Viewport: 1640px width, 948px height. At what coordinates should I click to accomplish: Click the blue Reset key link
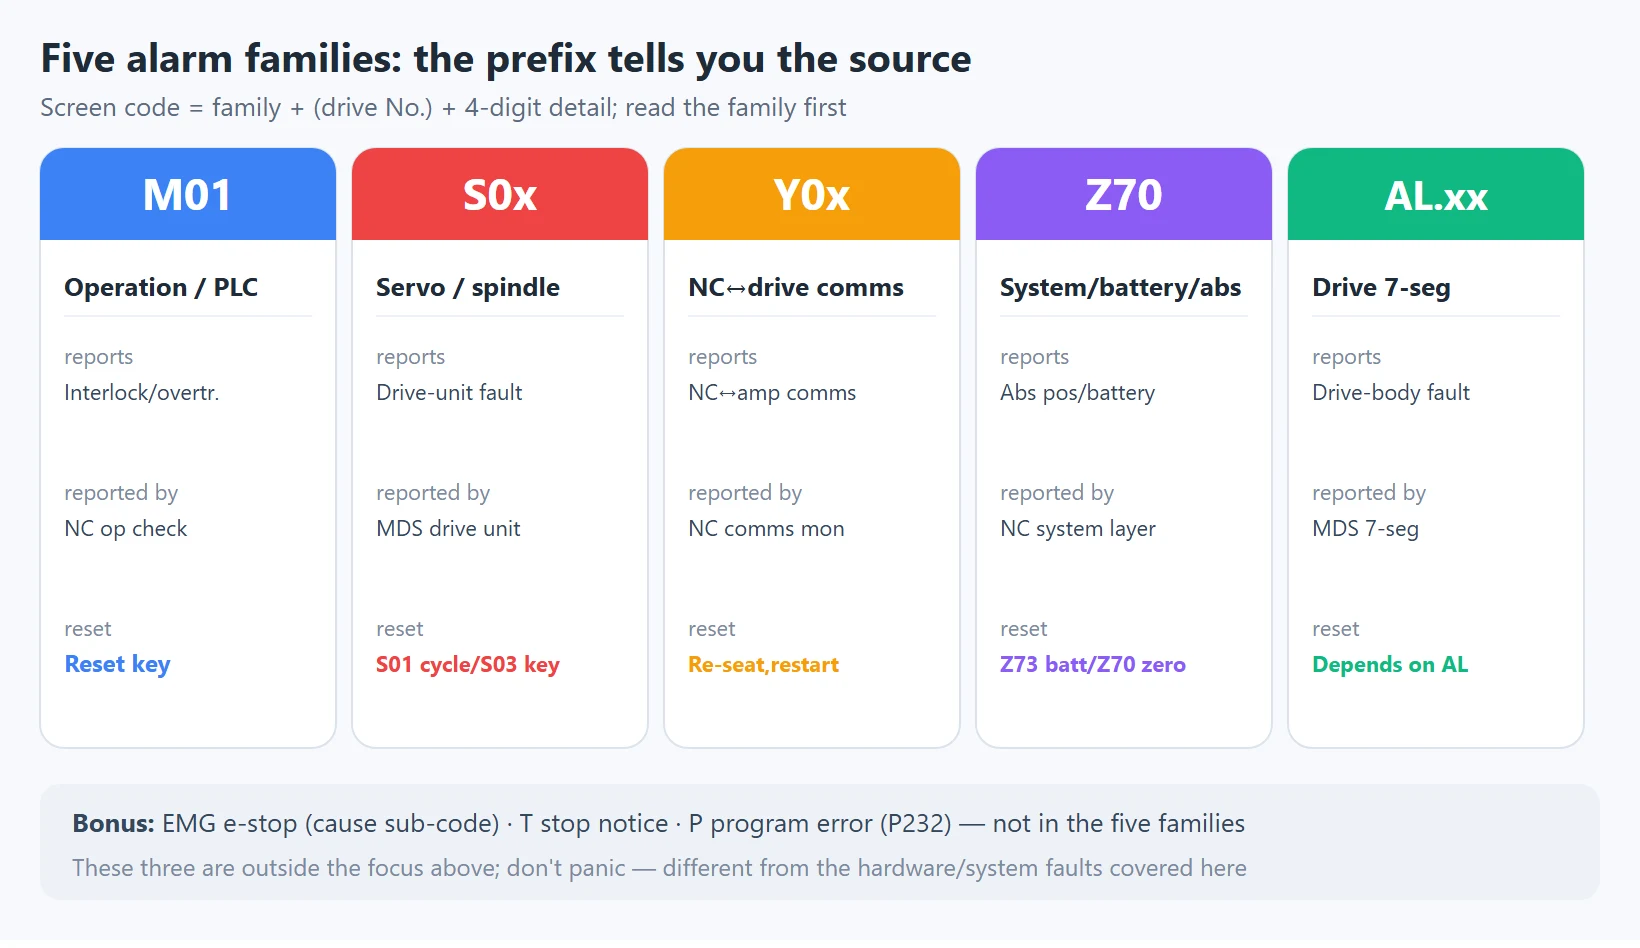tap(118, 665)
